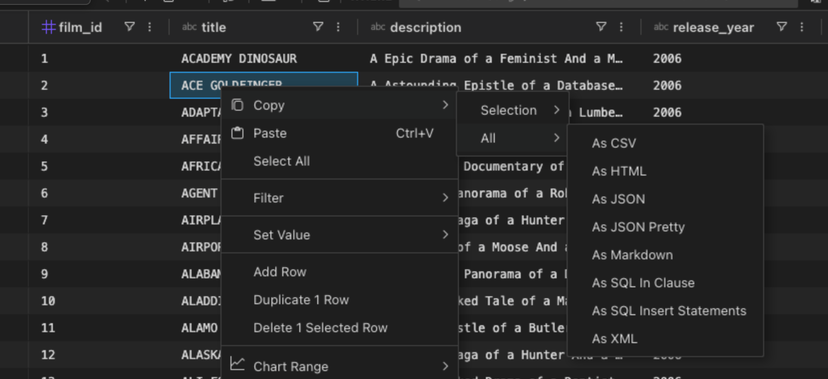The width and height of the screenshot is (828, 379).
Task: Open filter for film_id column
Action: point(129,27)
